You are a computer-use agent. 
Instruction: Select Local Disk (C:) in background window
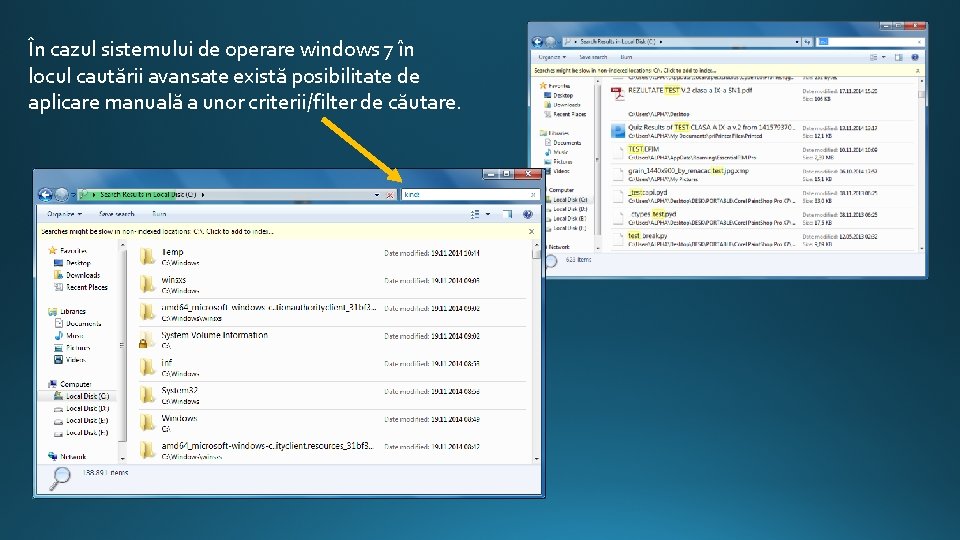click(570, 200)
